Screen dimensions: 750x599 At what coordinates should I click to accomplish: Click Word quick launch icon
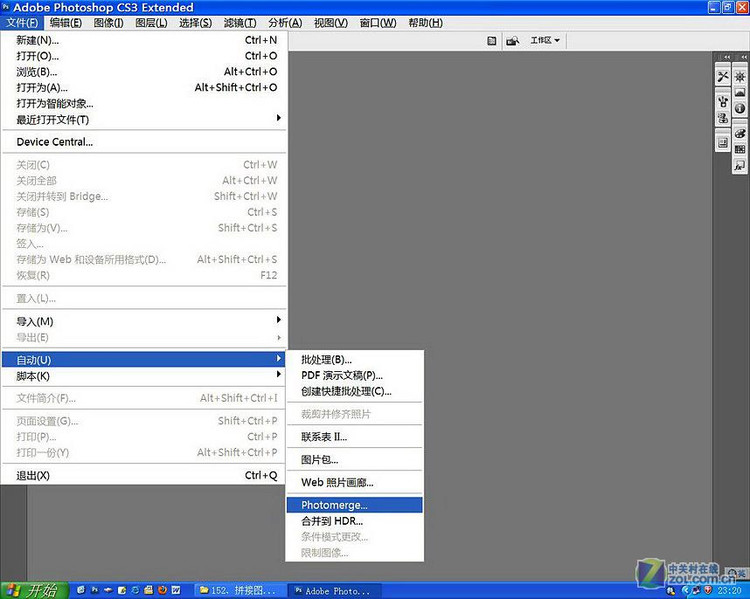tap(176, 590)
